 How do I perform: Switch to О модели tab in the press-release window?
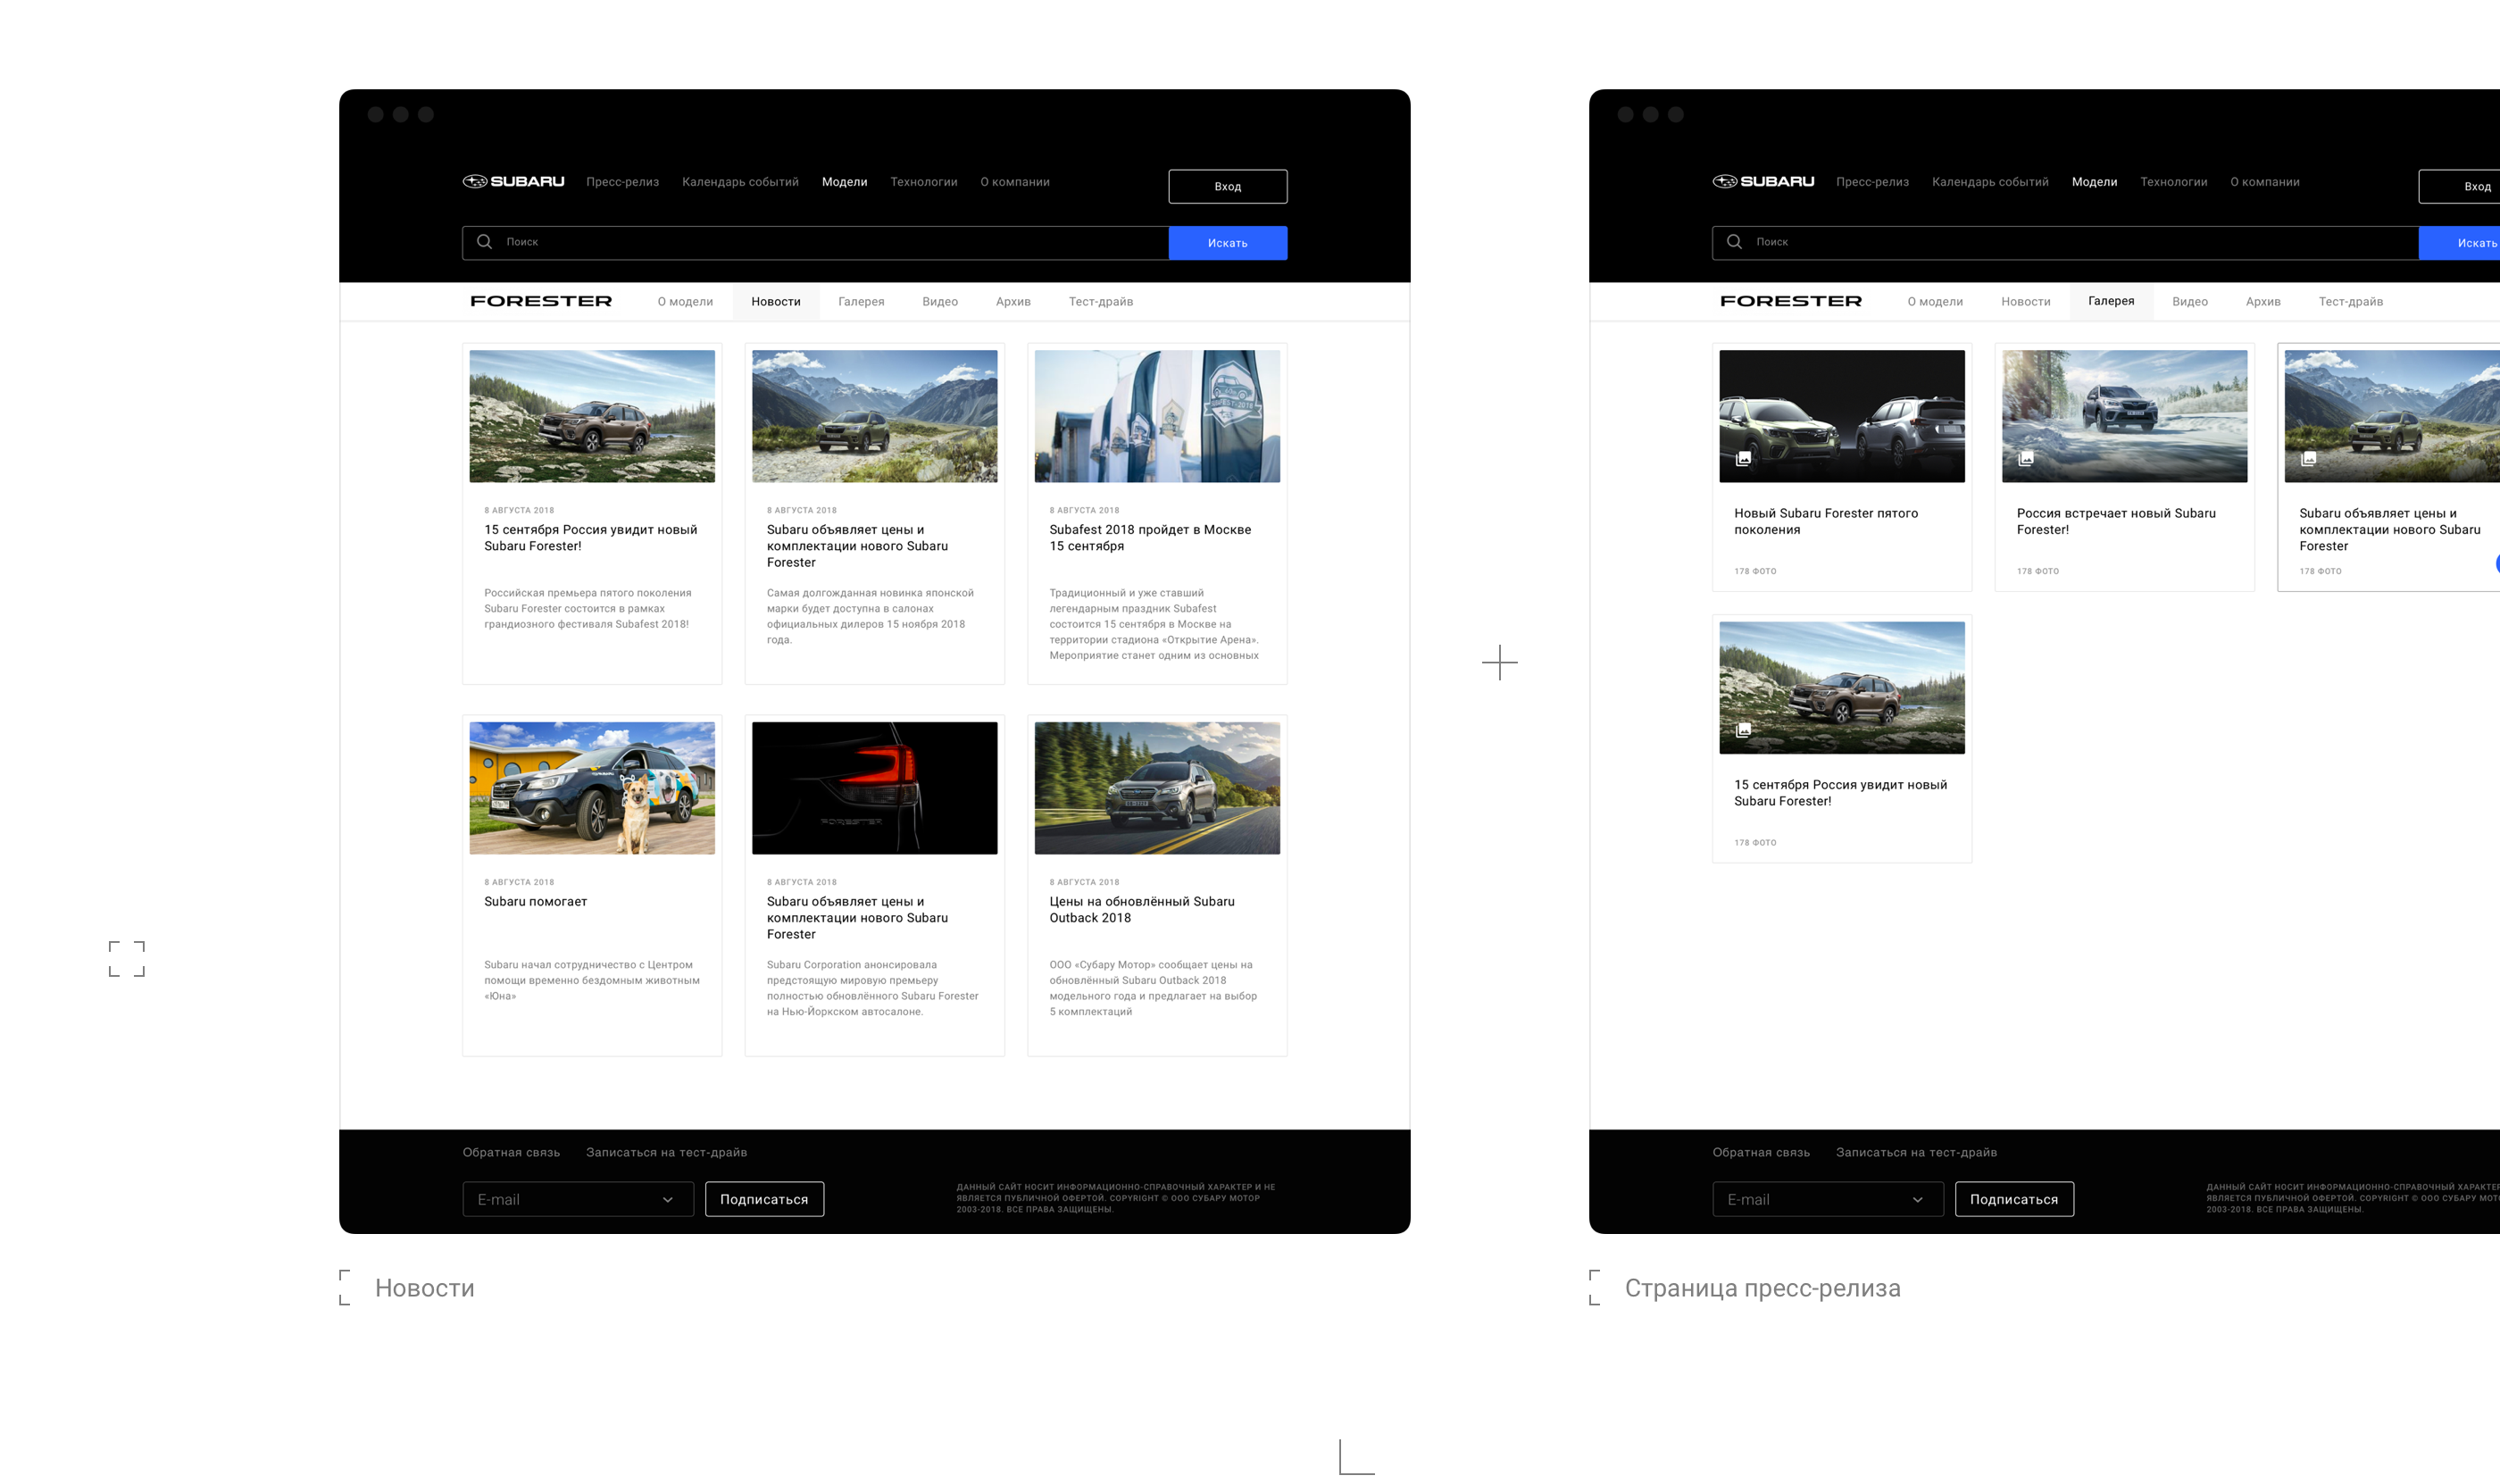tap(1935, 302)
